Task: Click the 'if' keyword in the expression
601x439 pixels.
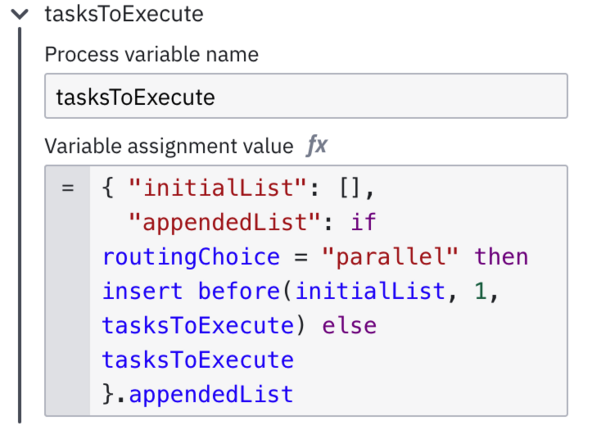Action: 363,222
